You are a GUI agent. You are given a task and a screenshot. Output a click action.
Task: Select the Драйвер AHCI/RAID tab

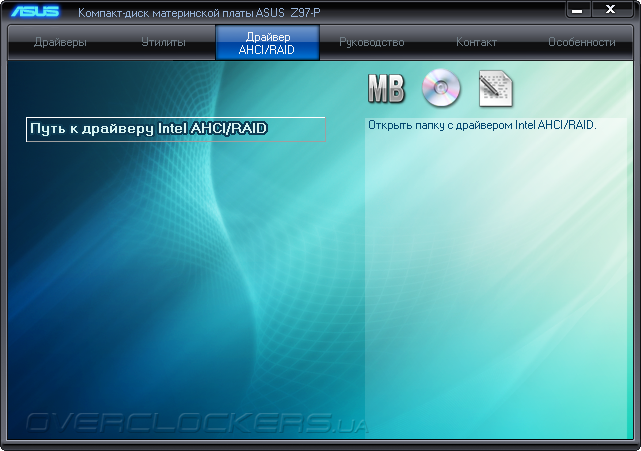(x=267, y=43)
